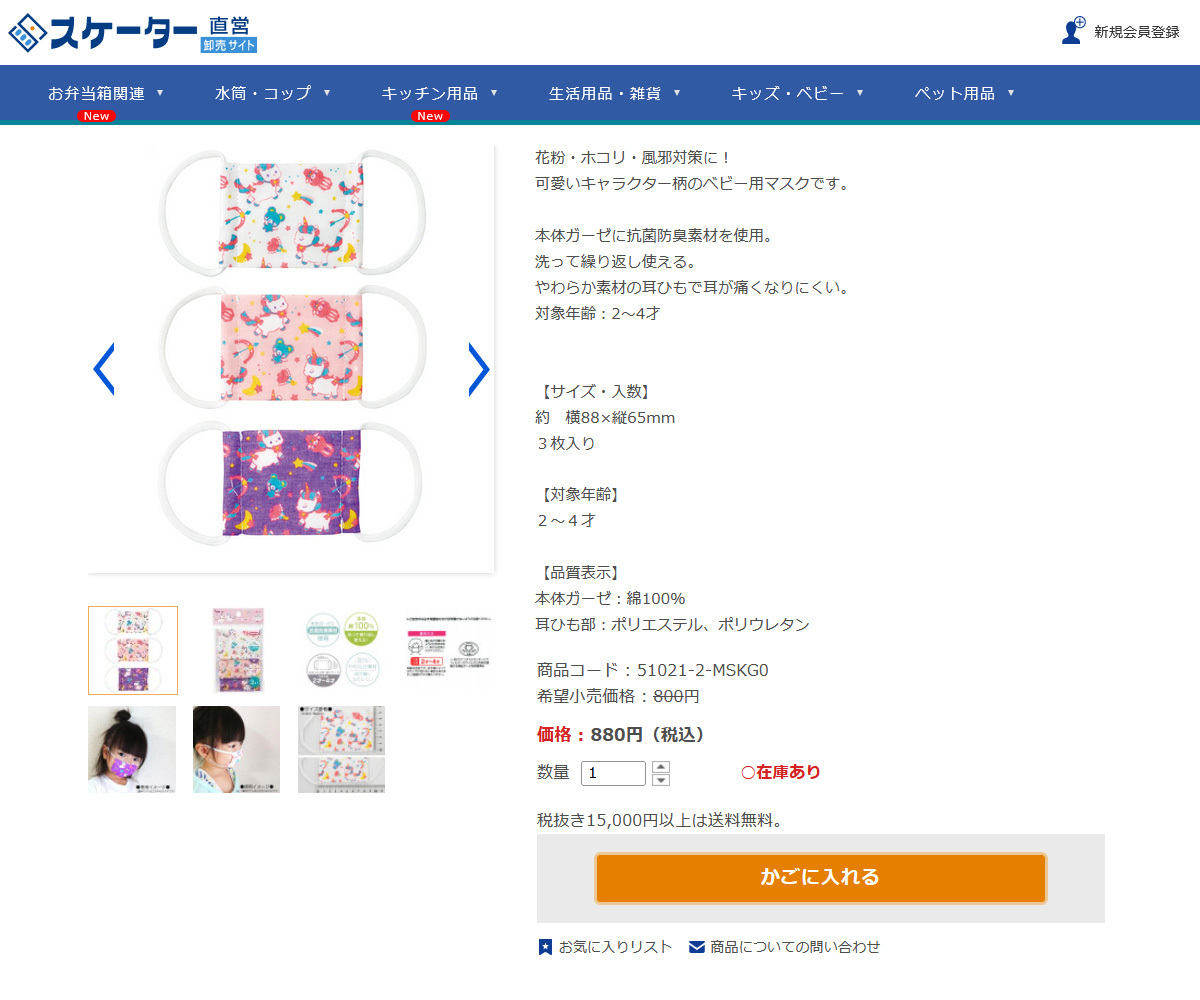Select the packaged masks thumbnail

pyautogui.click(x=238, y=650)
